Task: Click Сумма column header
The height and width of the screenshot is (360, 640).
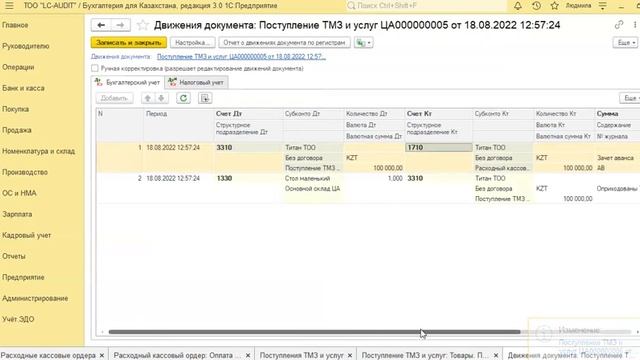Action: 617,113
